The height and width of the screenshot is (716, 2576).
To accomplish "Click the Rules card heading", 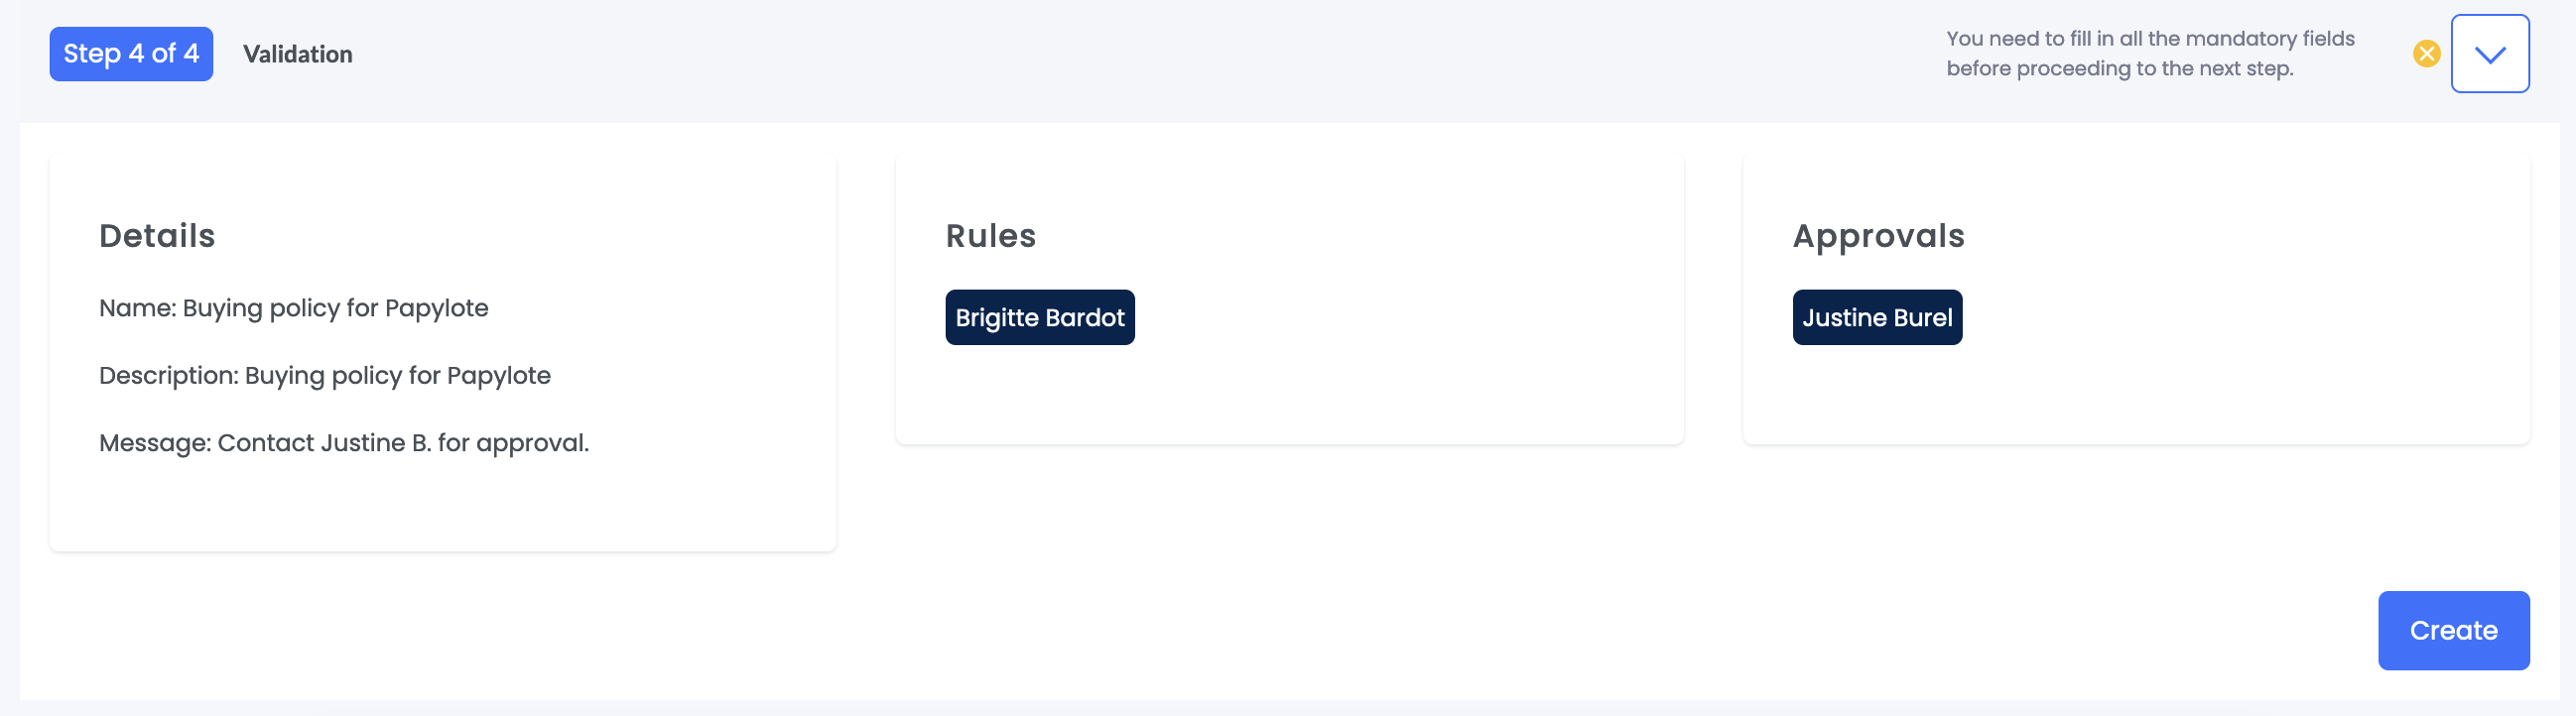I will click(x=991, y=236).
